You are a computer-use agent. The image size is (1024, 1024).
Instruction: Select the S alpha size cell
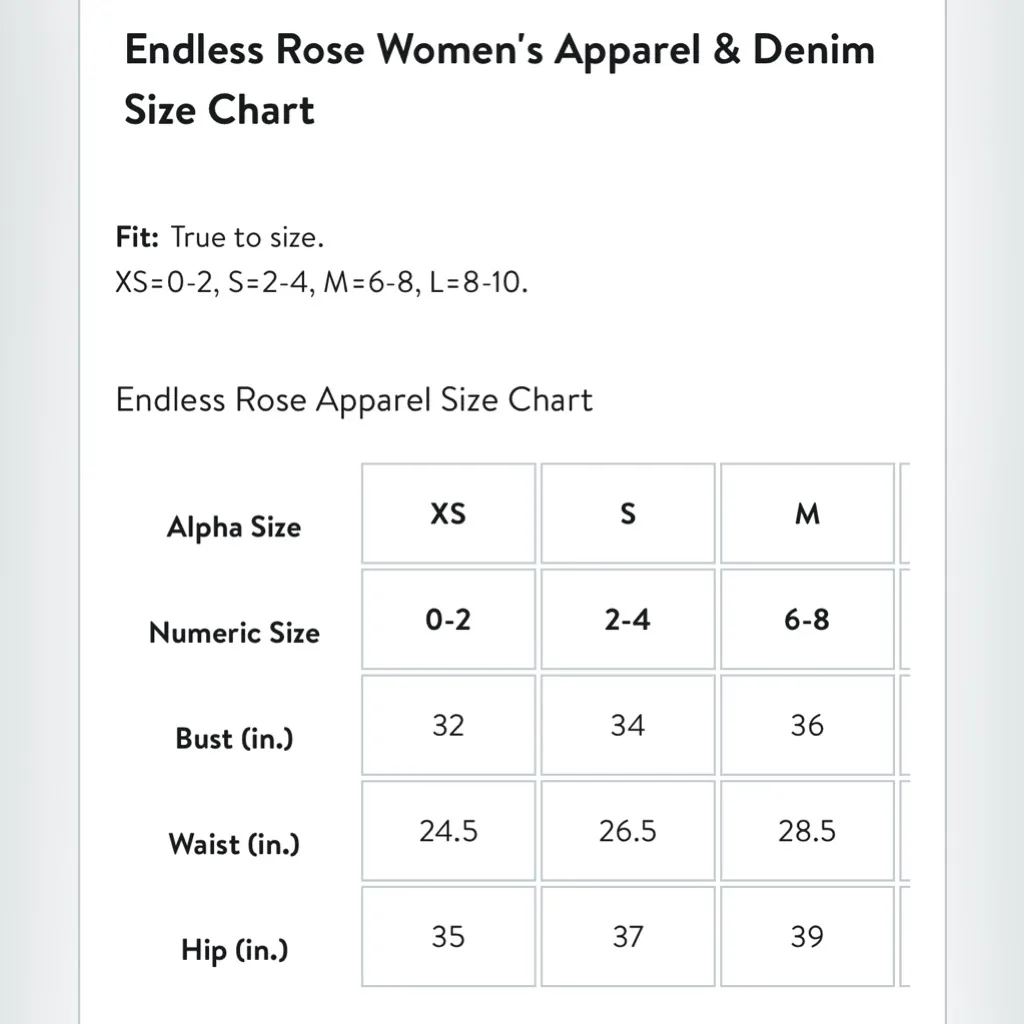click(627, 514)
